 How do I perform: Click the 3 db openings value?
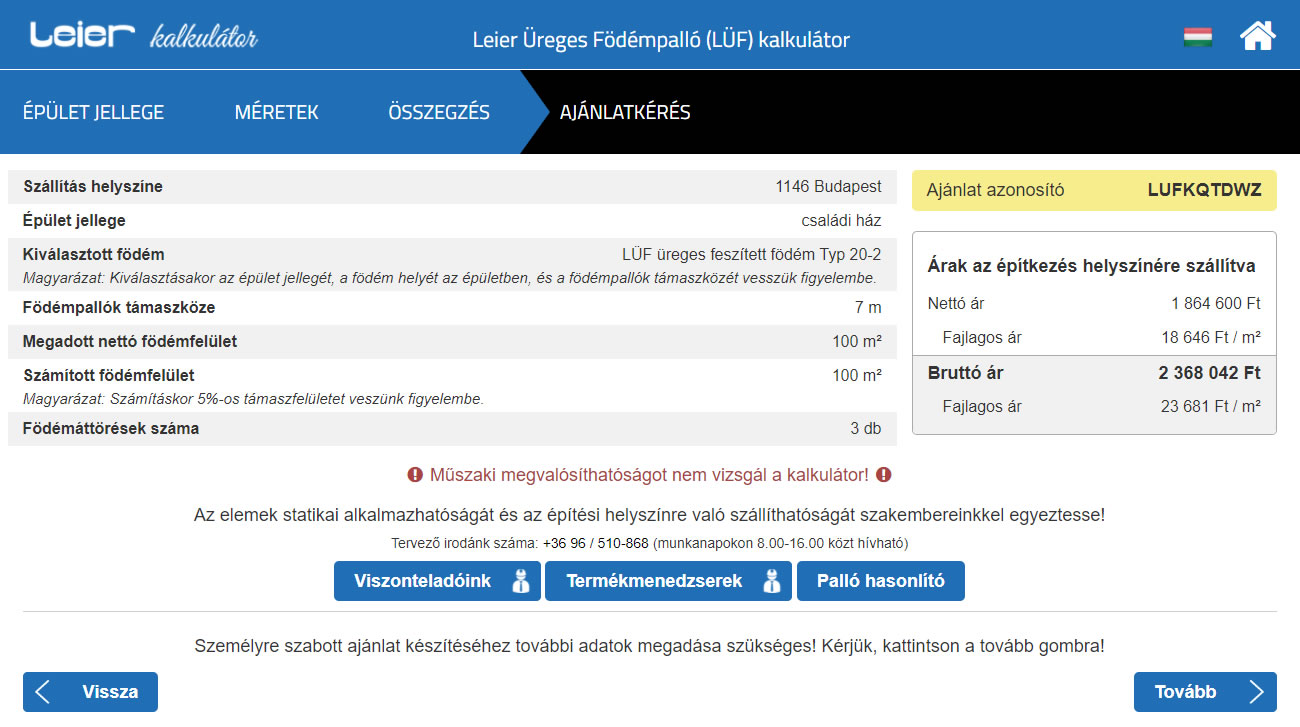(866, 429)
